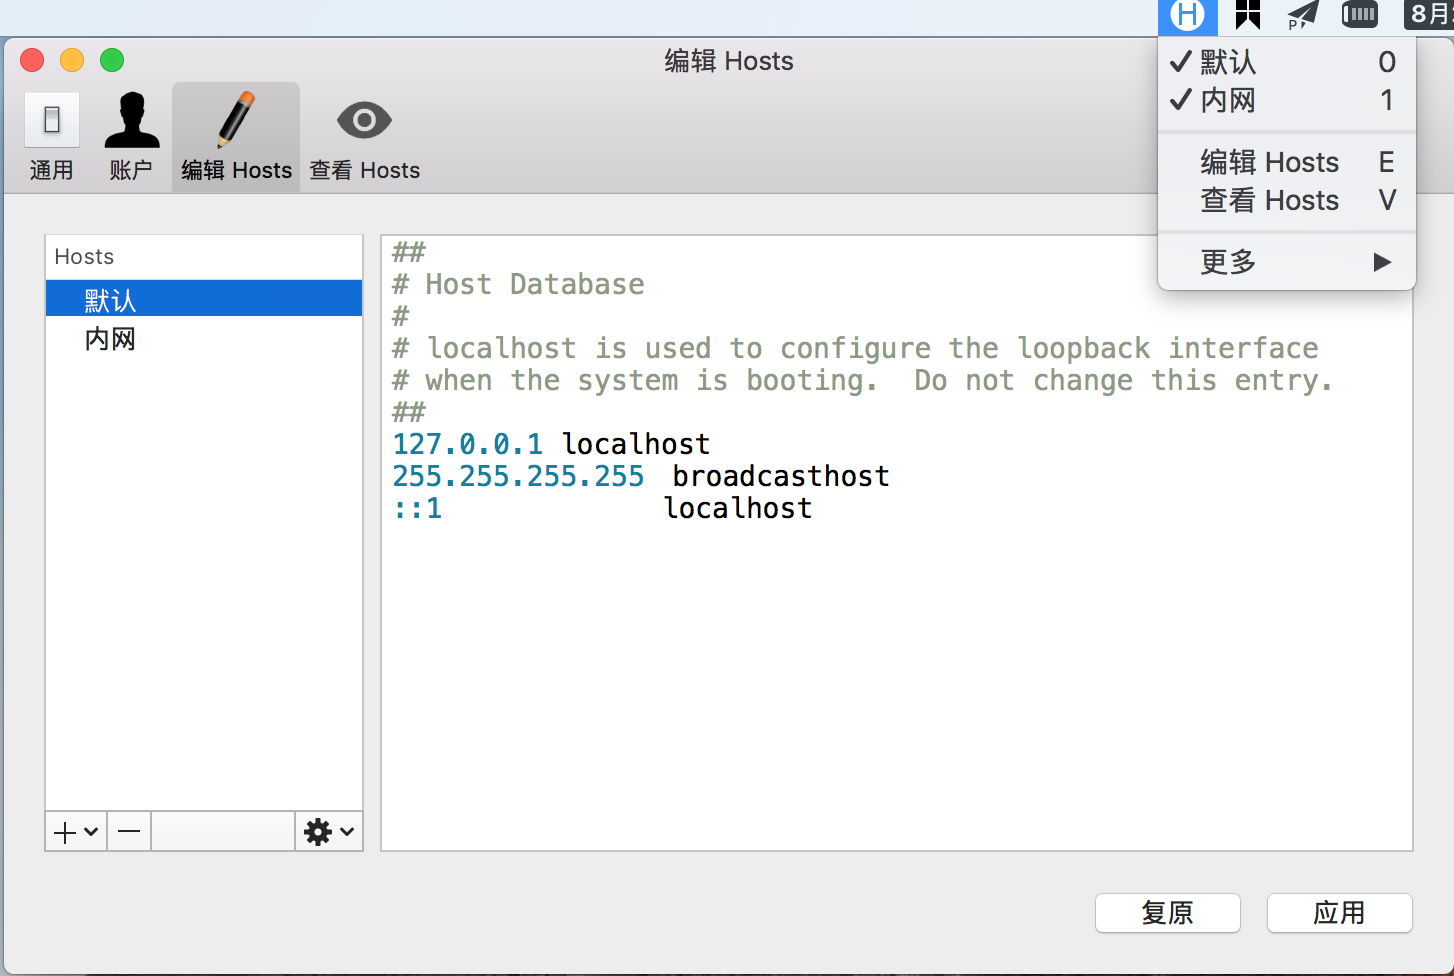1454x976 pixels.
Task: Remove selected hosts with minus button
Action: [129, 832]
